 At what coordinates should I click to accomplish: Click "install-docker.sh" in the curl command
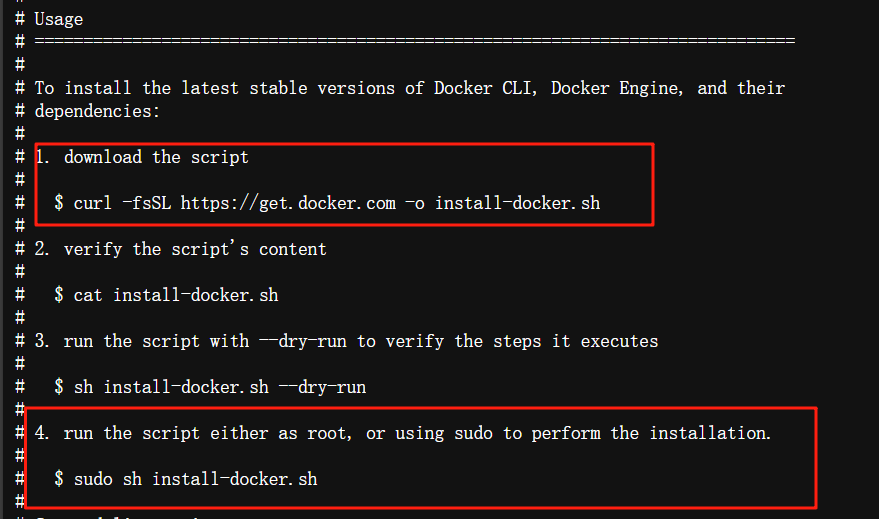(x=517, y=203)
